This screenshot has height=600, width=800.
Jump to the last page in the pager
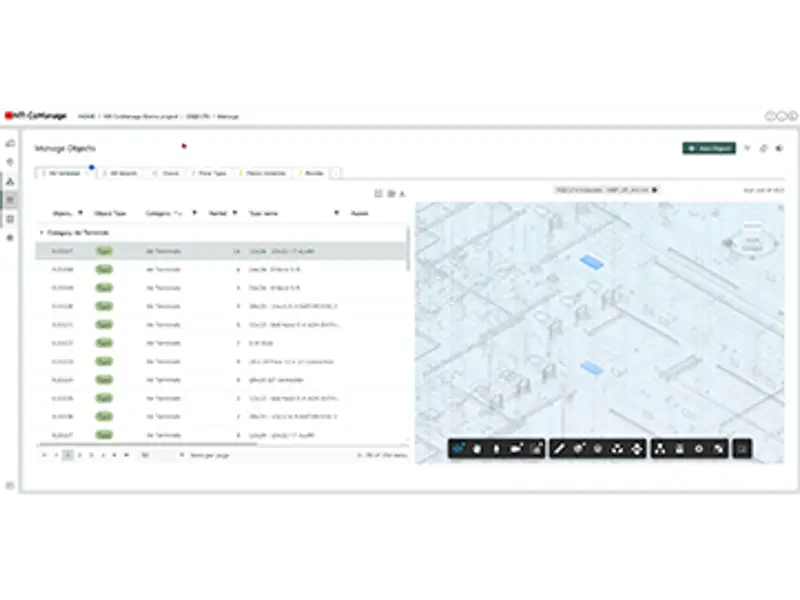(127, 455)
